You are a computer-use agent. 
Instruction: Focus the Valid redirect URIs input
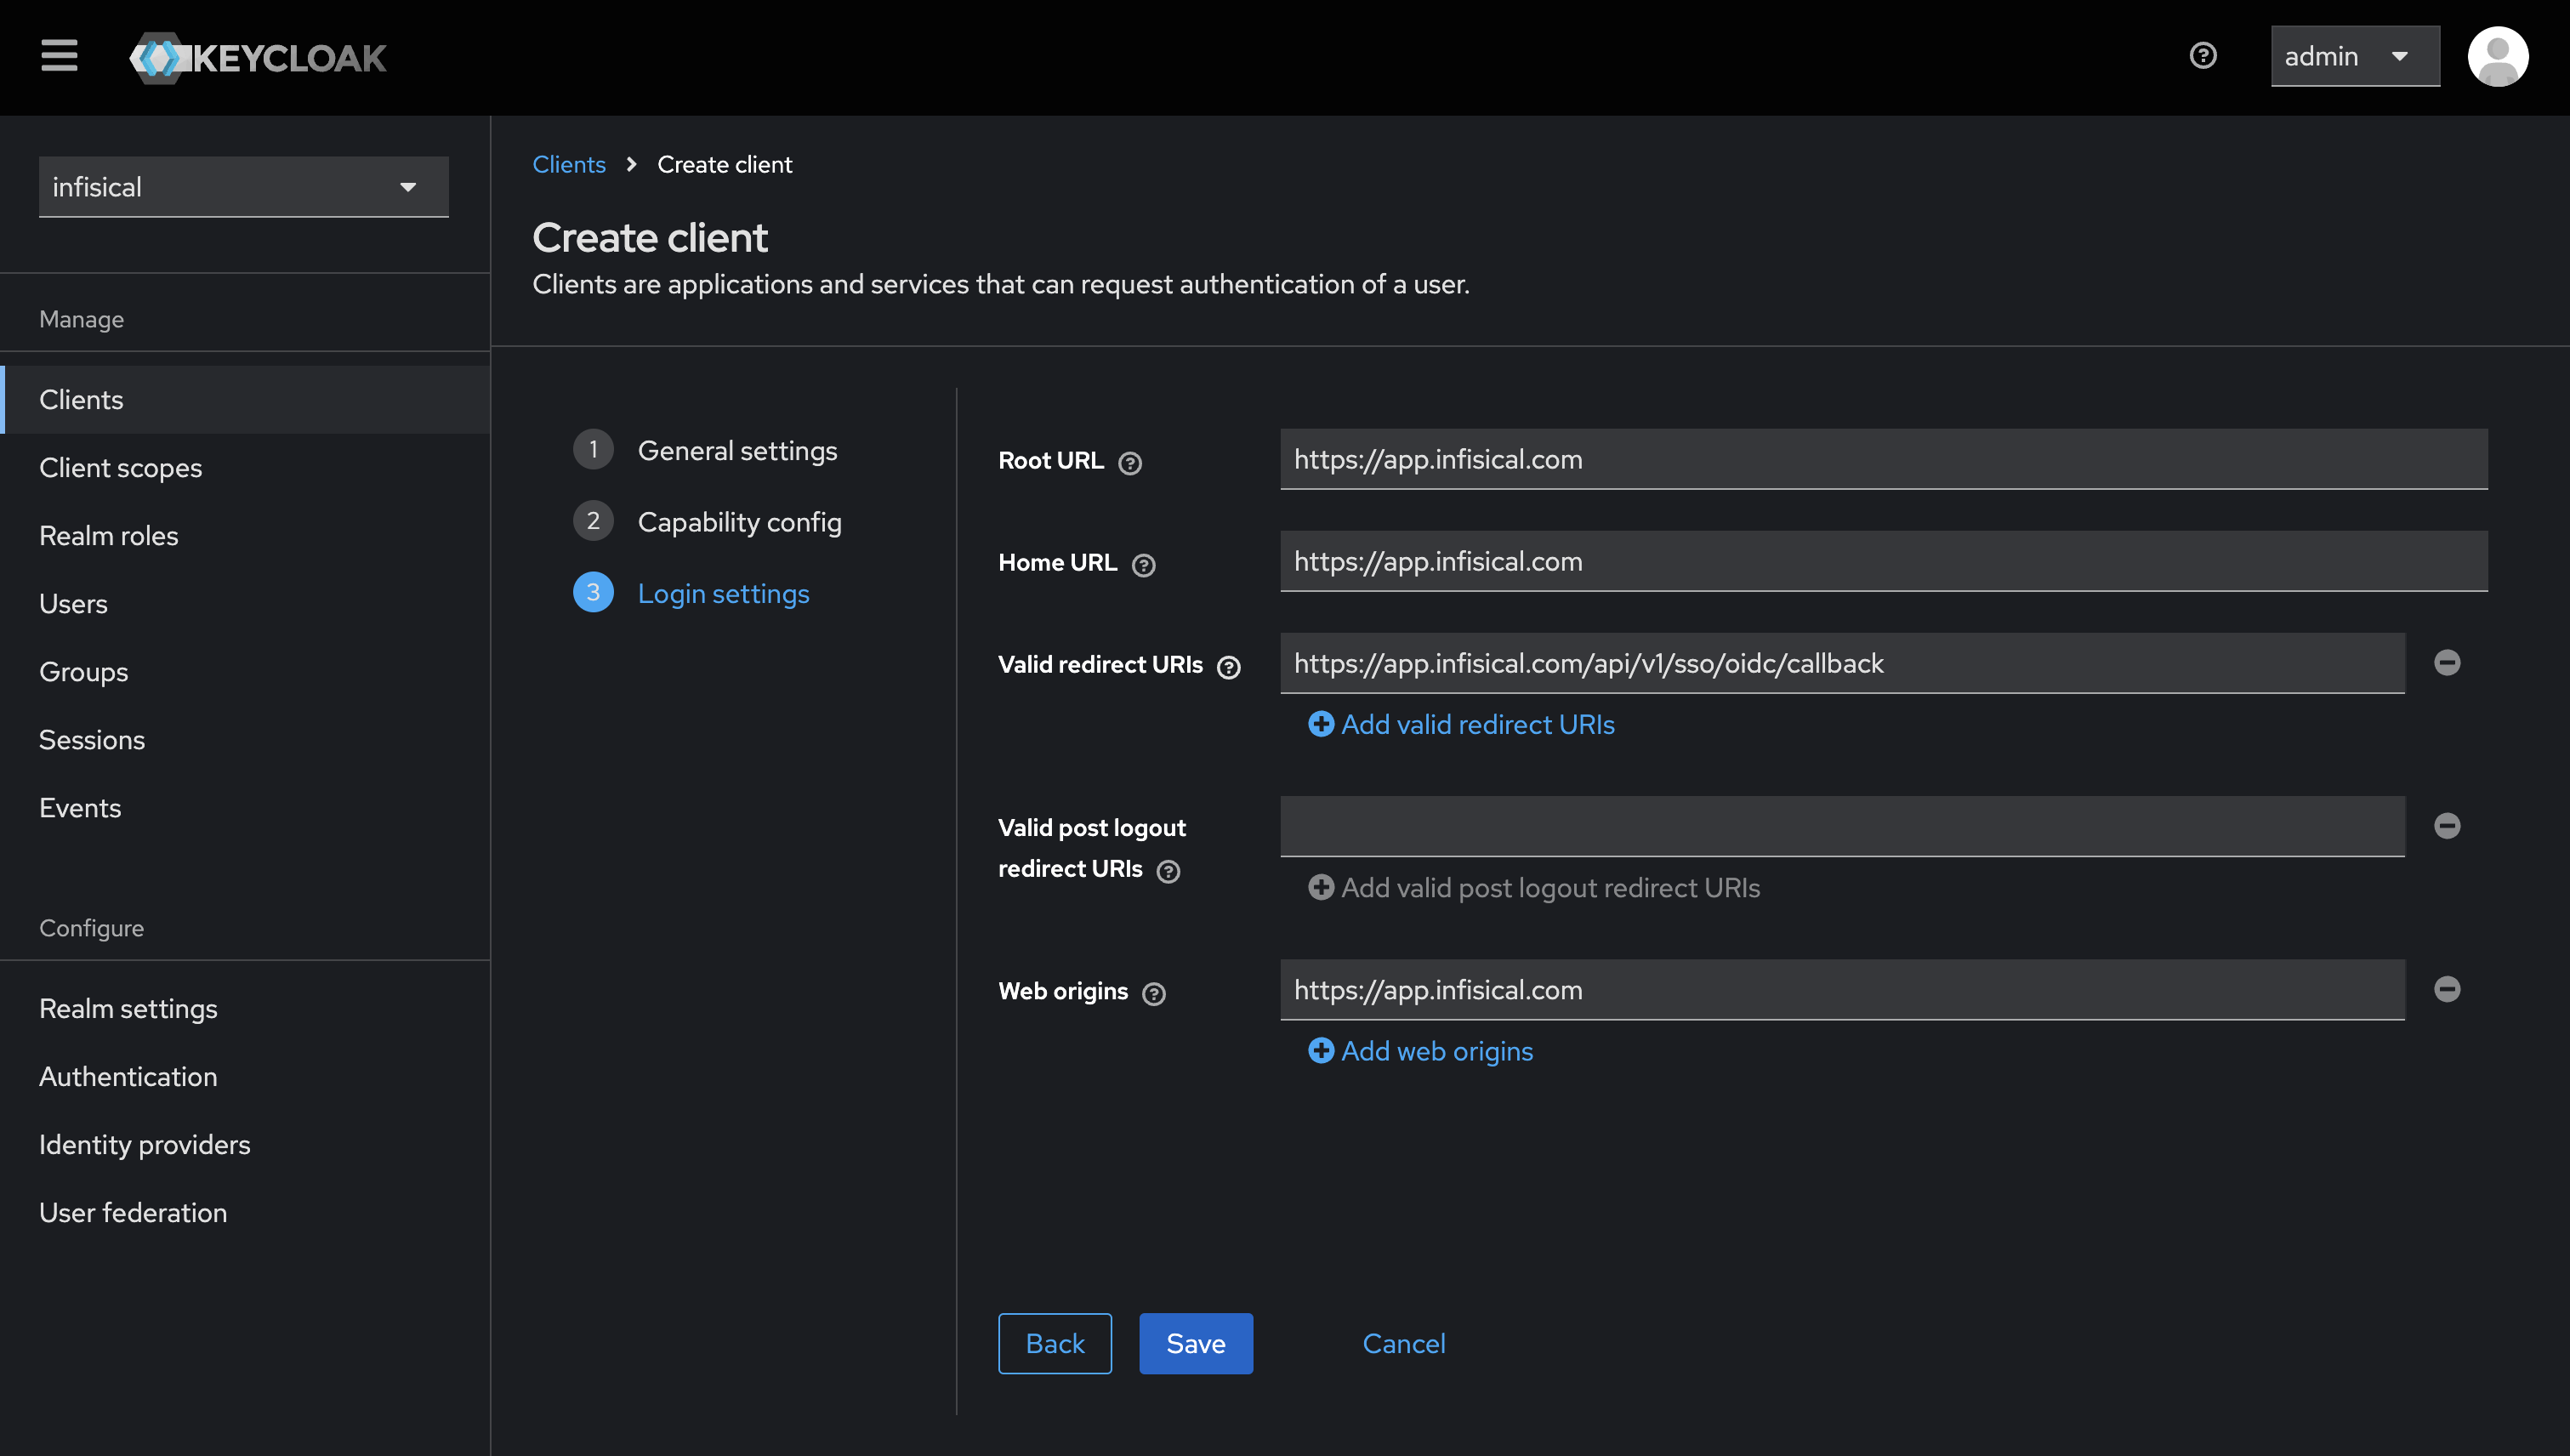coord(1842,663)
